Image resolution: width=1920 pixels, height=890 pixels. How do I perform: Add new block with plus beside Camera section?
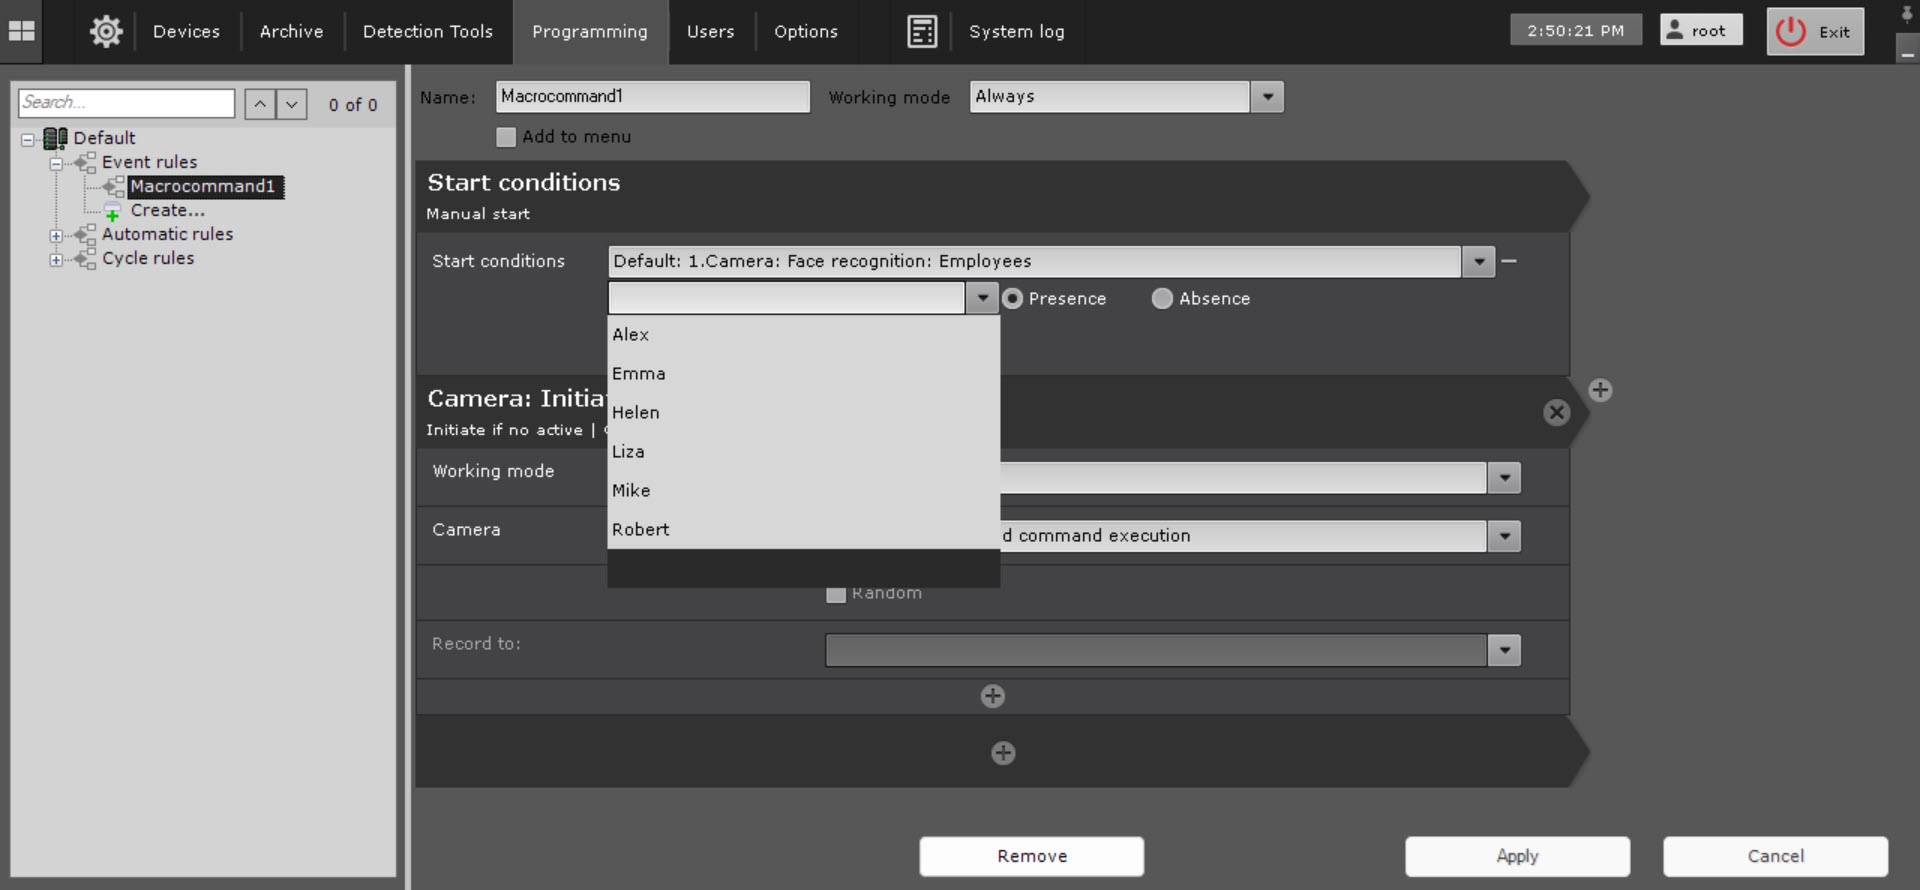tap(1600, 390)
